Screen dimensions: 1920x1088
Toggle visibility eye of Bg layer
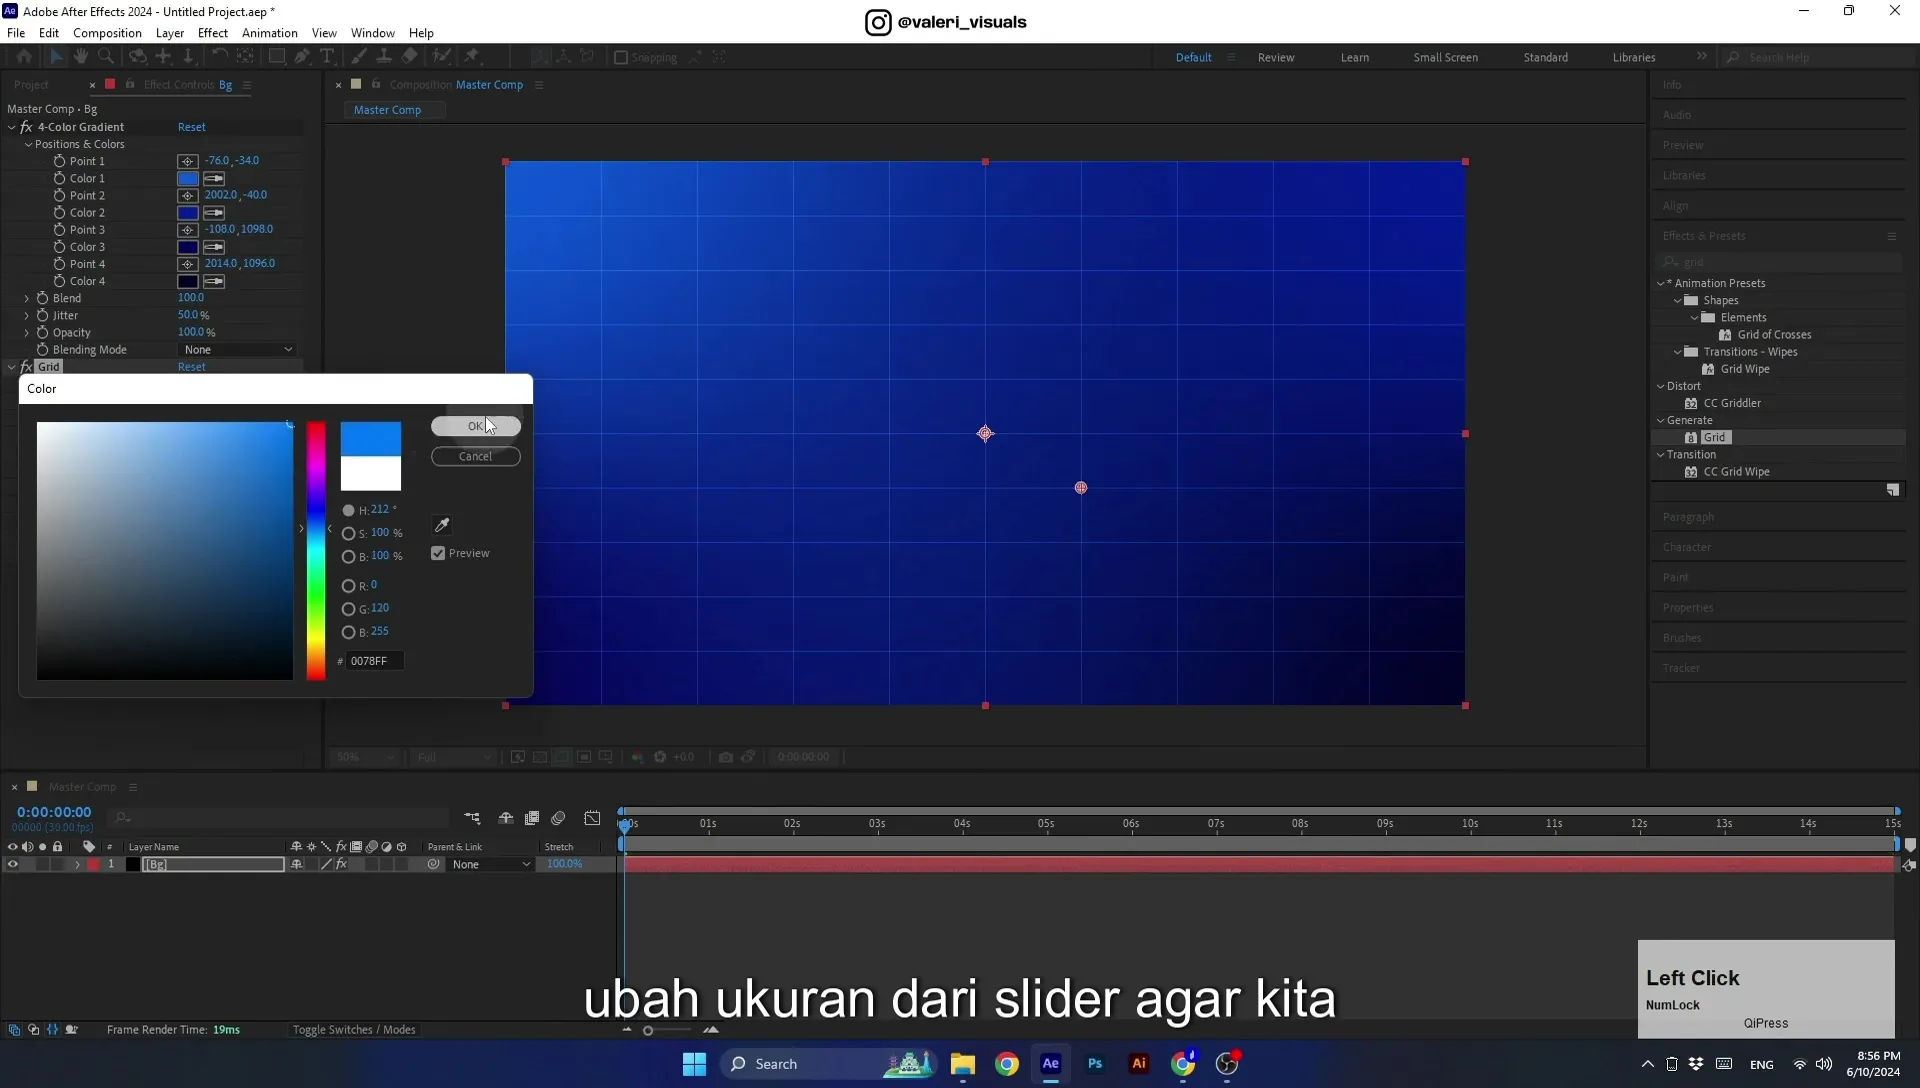point(12,864)
